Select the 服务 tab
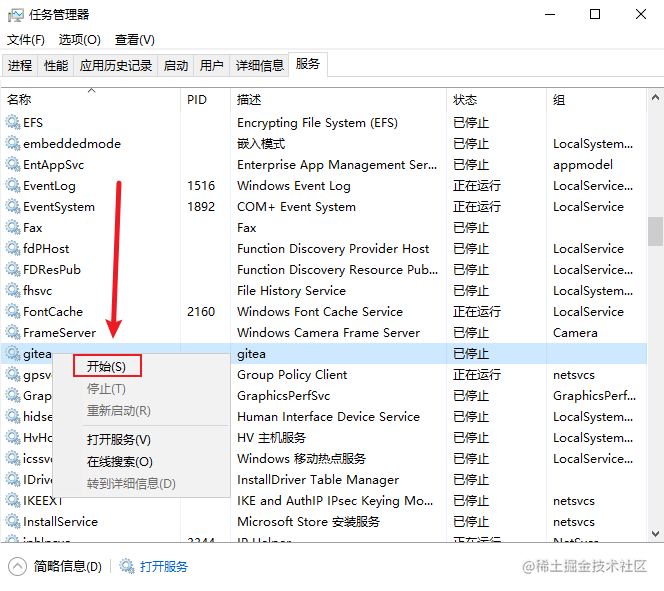This screenshot has width=664, height=591. click(308, 64)
